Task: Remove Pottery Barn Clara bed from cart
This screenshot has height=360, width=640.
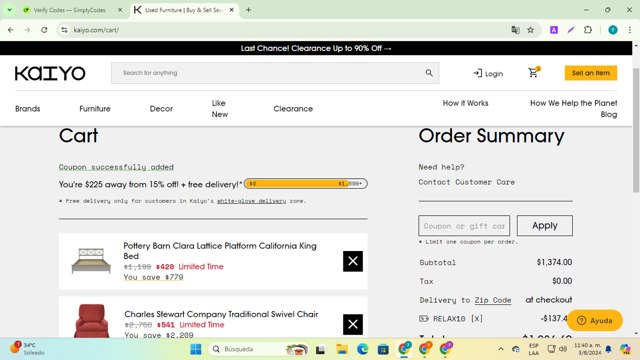Action: [353, 261]
